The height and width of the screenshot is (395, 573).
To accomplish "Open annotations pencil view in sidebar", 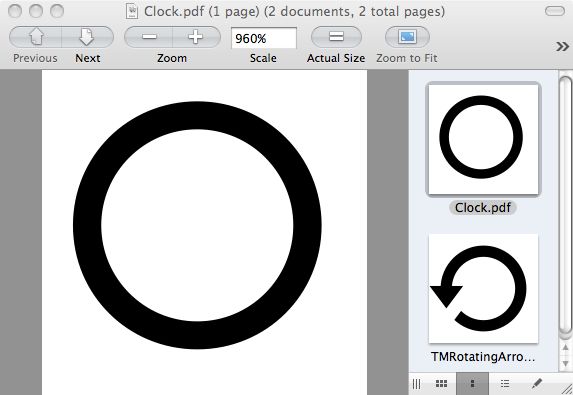I will tap(536, 384).
